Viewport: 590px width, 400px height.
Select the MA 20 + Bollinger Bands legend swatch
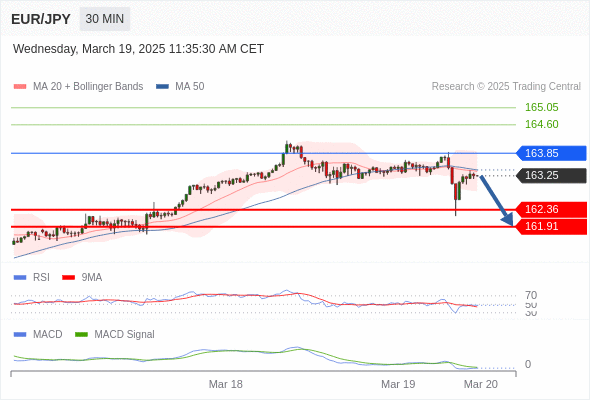[20, 87]
